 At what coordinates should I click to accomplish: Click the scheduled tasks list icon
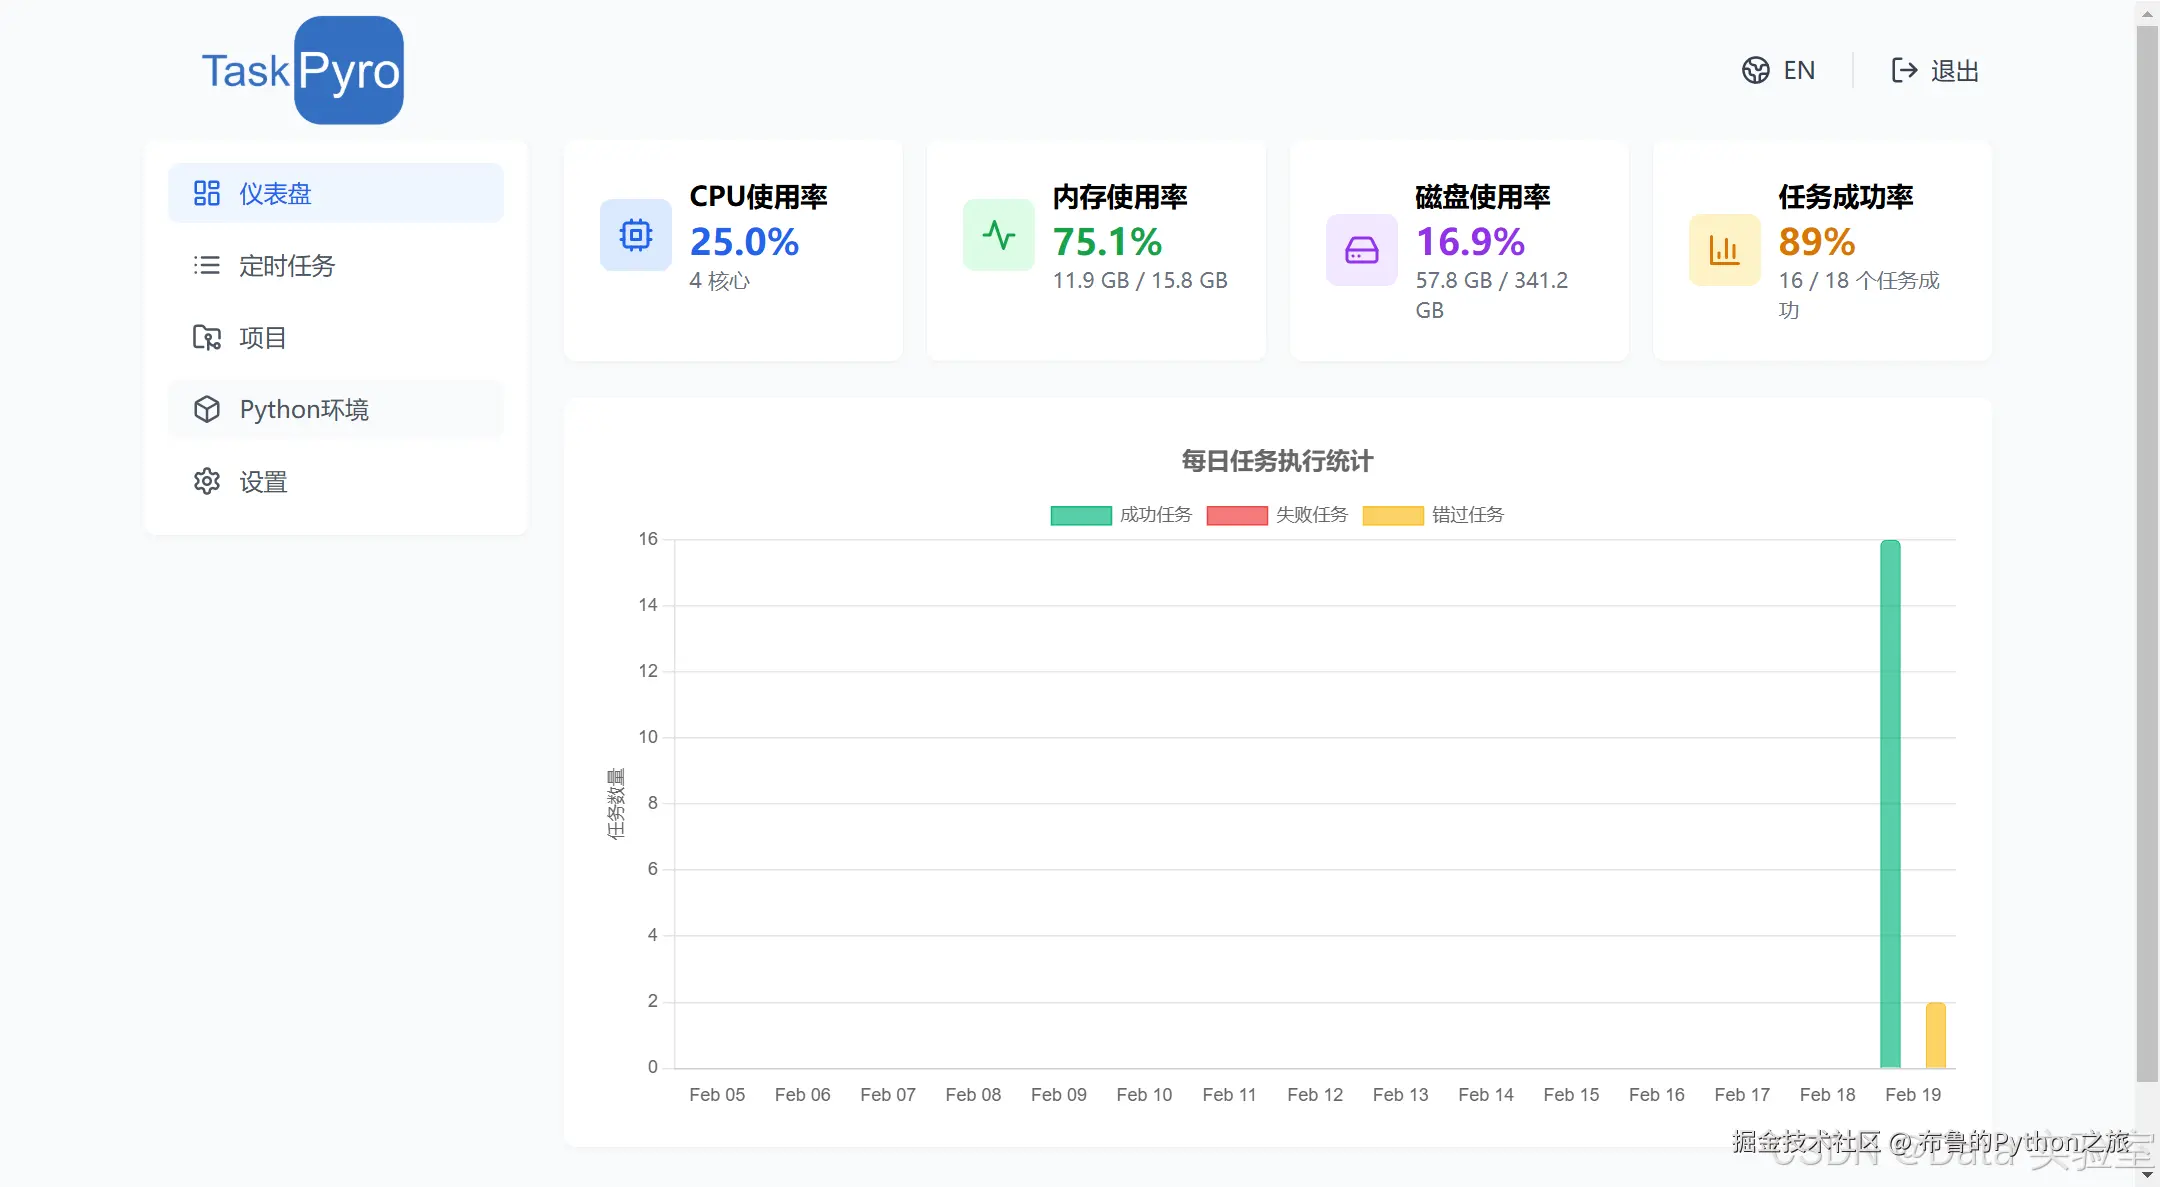[206, 265]
